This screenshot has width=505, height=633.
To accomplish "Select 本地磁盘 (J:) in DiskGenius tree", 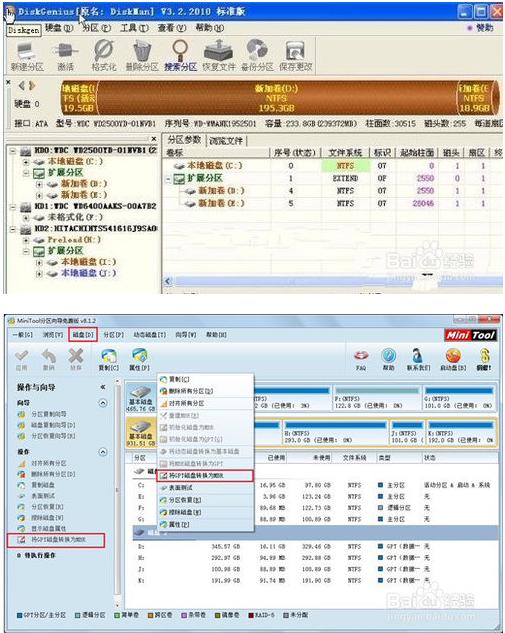I will (x=88, y=273).
